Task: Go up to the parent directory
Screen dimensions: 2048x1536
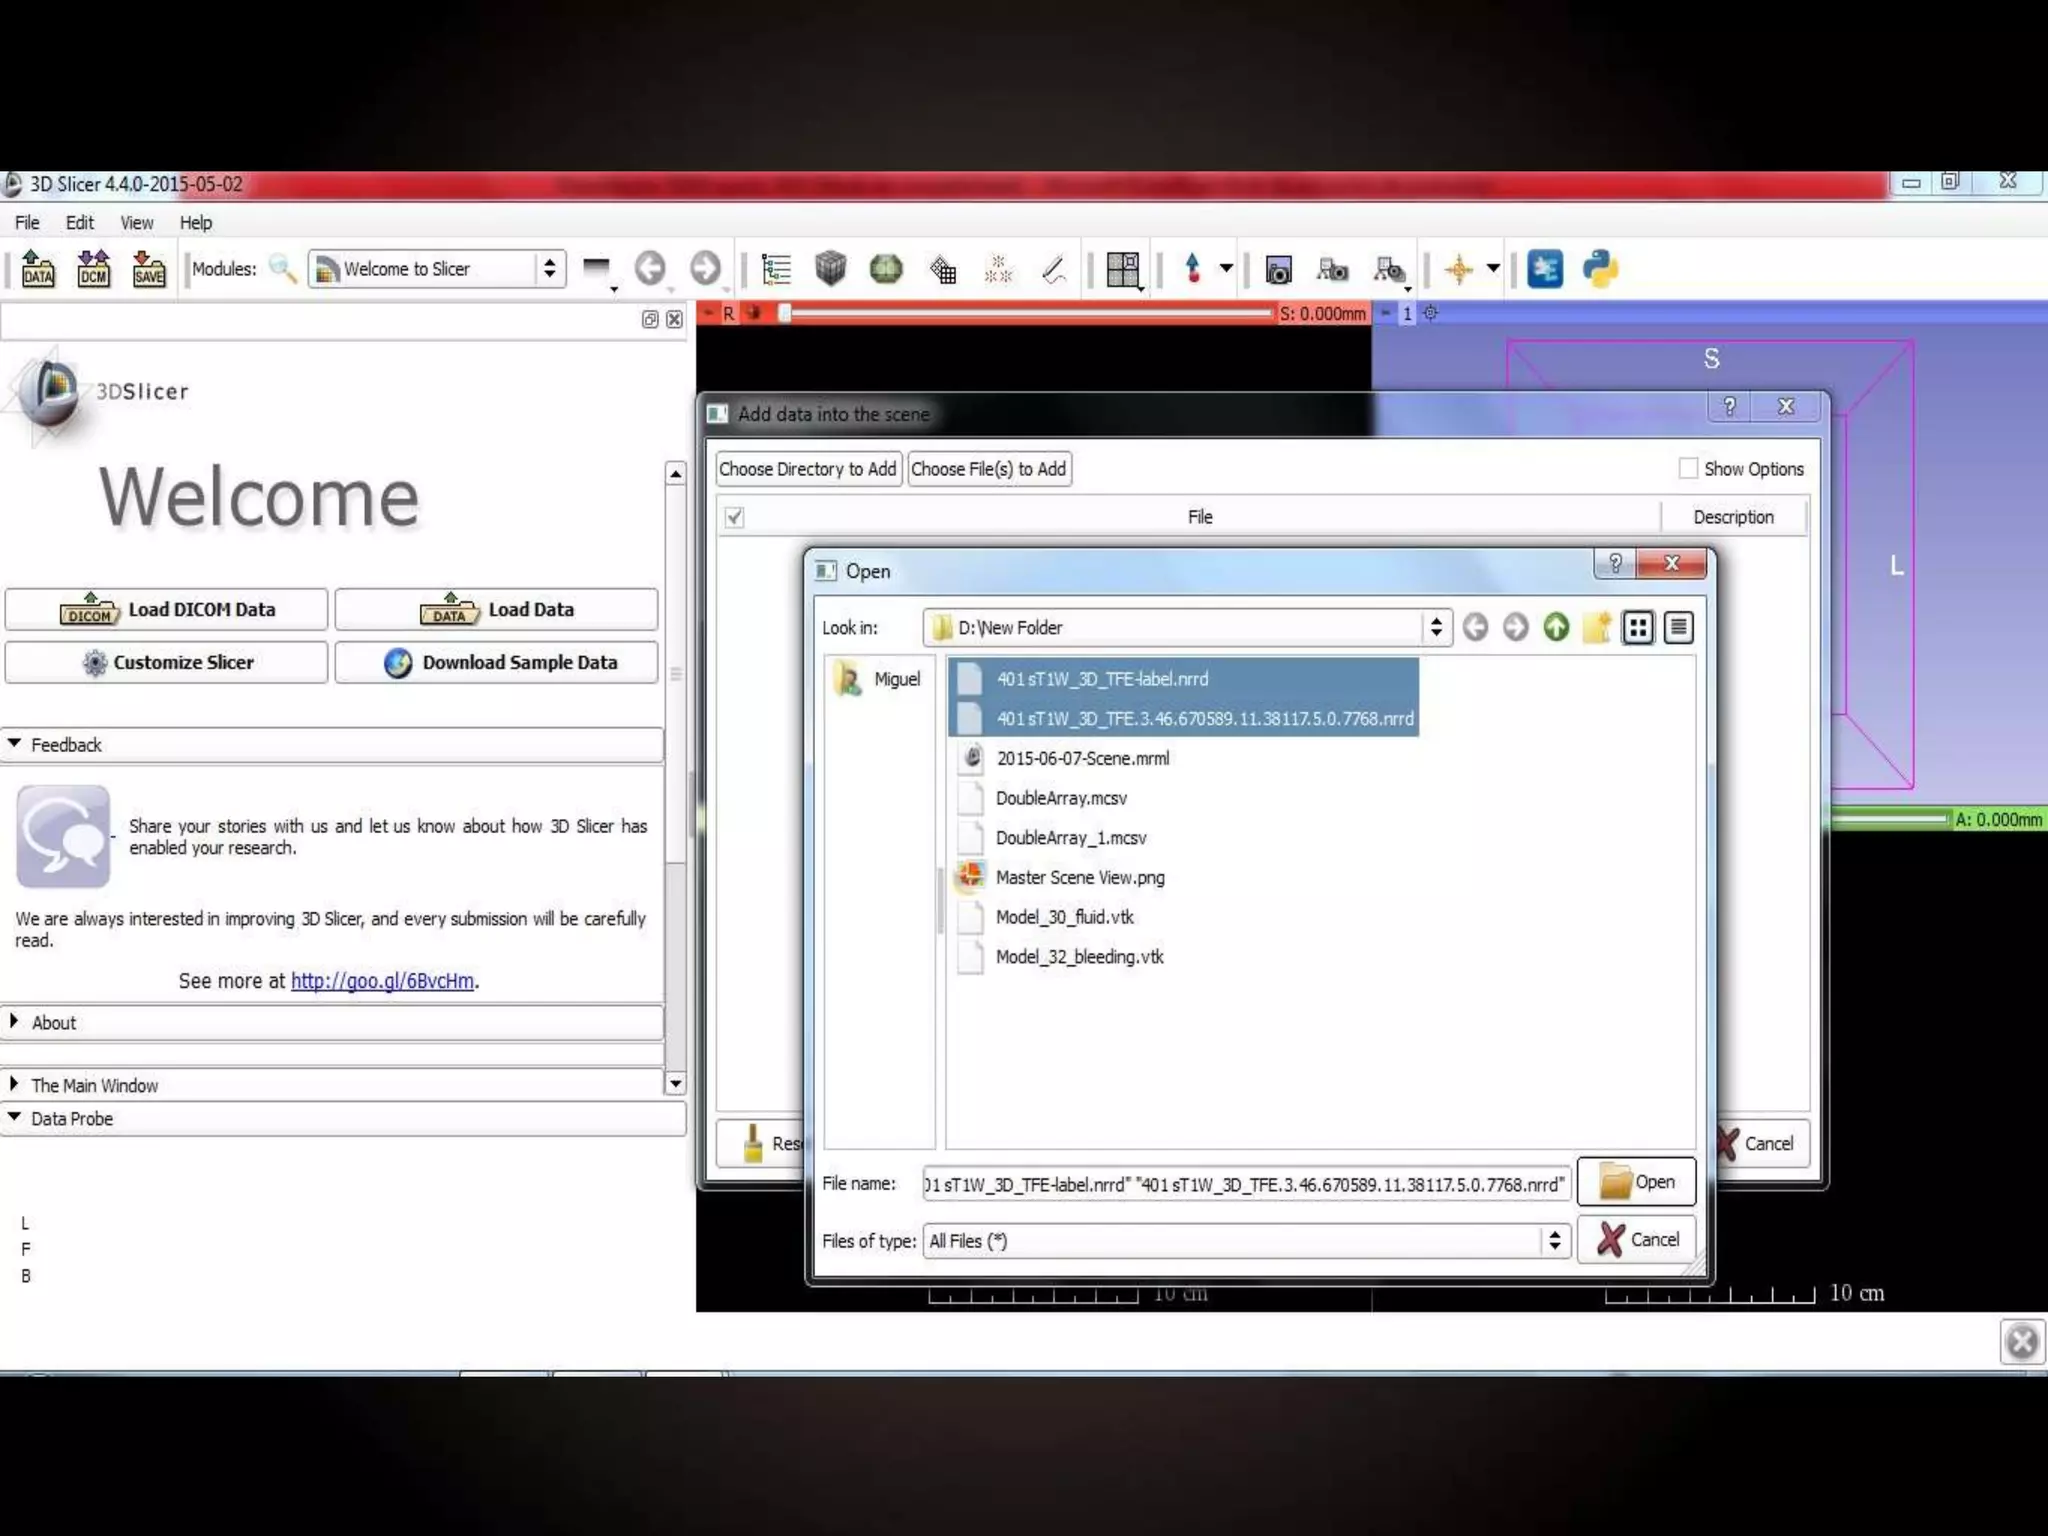Action: click(x=1556, y=627)
